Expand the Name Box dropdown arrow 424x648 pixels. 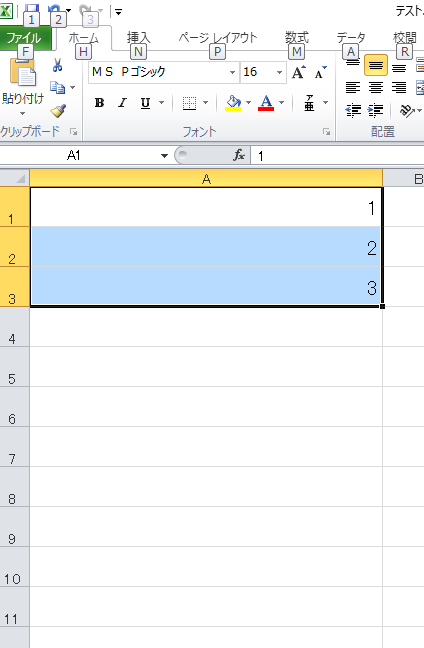[164, 156]
